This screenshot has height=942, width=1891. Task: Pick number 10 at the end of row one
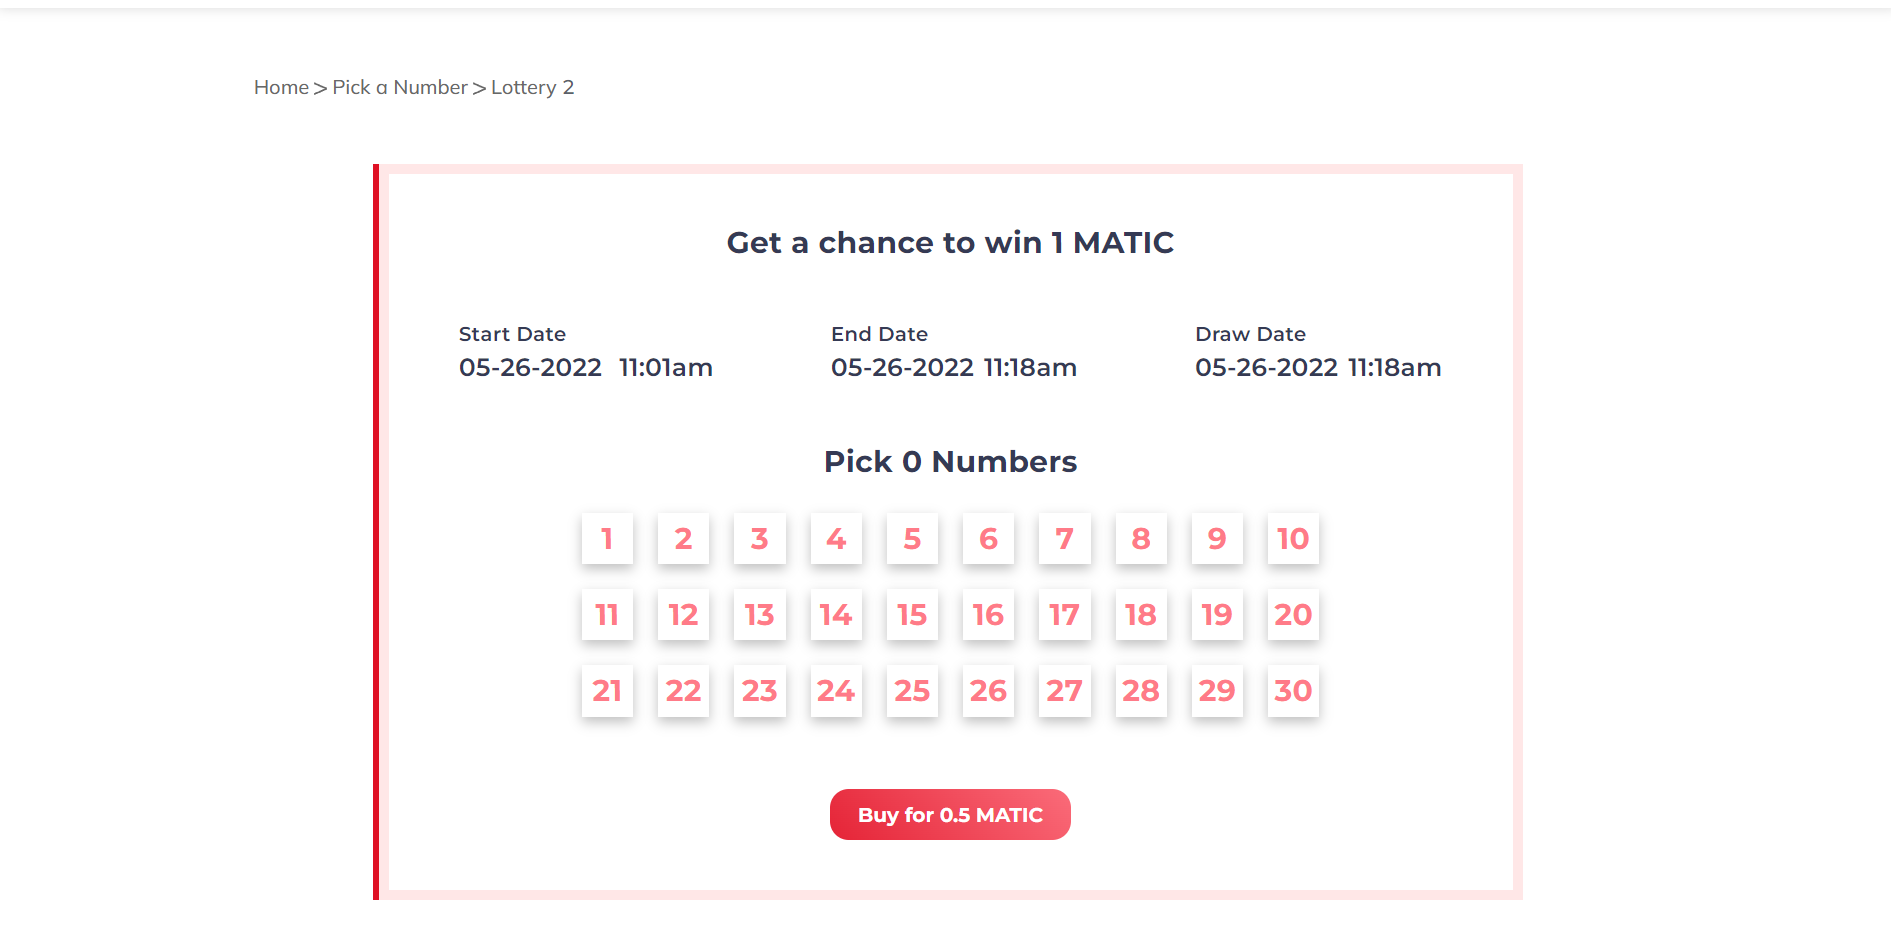tap(1292, 539)
